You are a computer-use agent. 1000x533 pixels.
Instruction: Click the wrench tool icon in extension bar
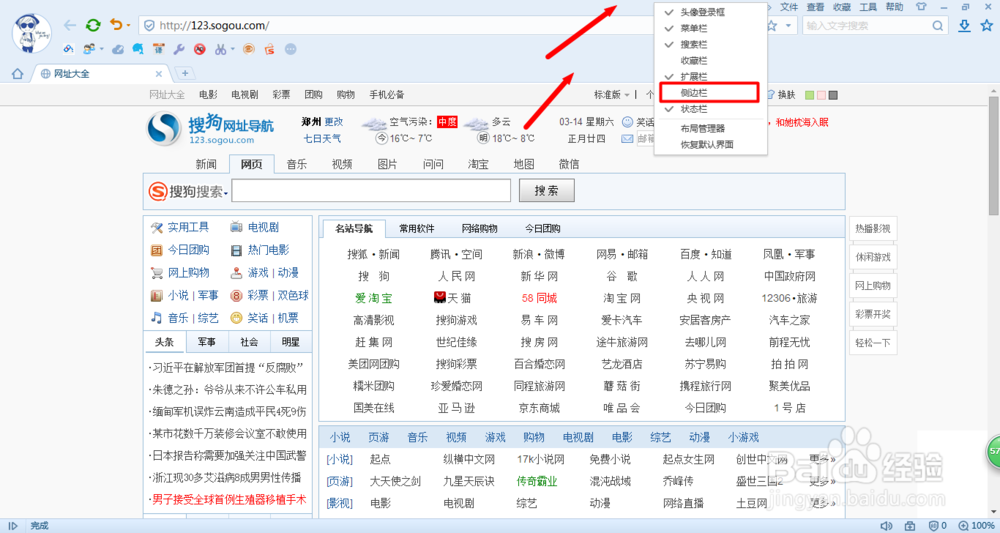[x=179, y=49]
